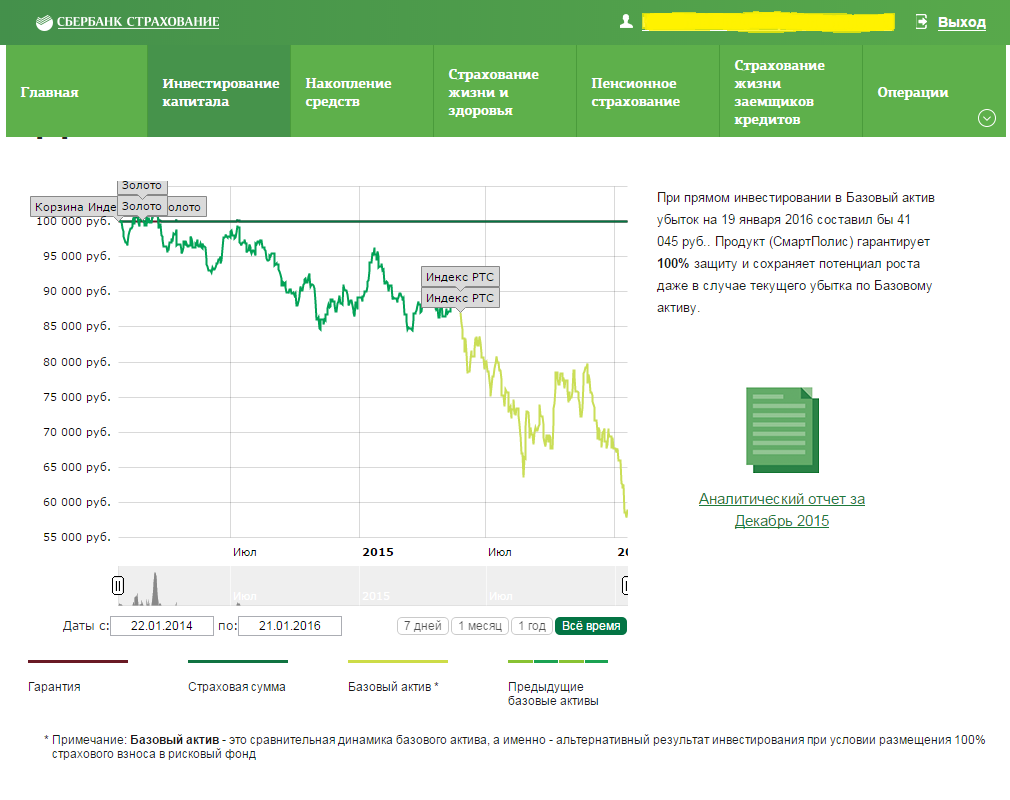Screen dimensions: 1010x800
Task: Click the end date field 21.01.2016
Action: pos(290,626)
